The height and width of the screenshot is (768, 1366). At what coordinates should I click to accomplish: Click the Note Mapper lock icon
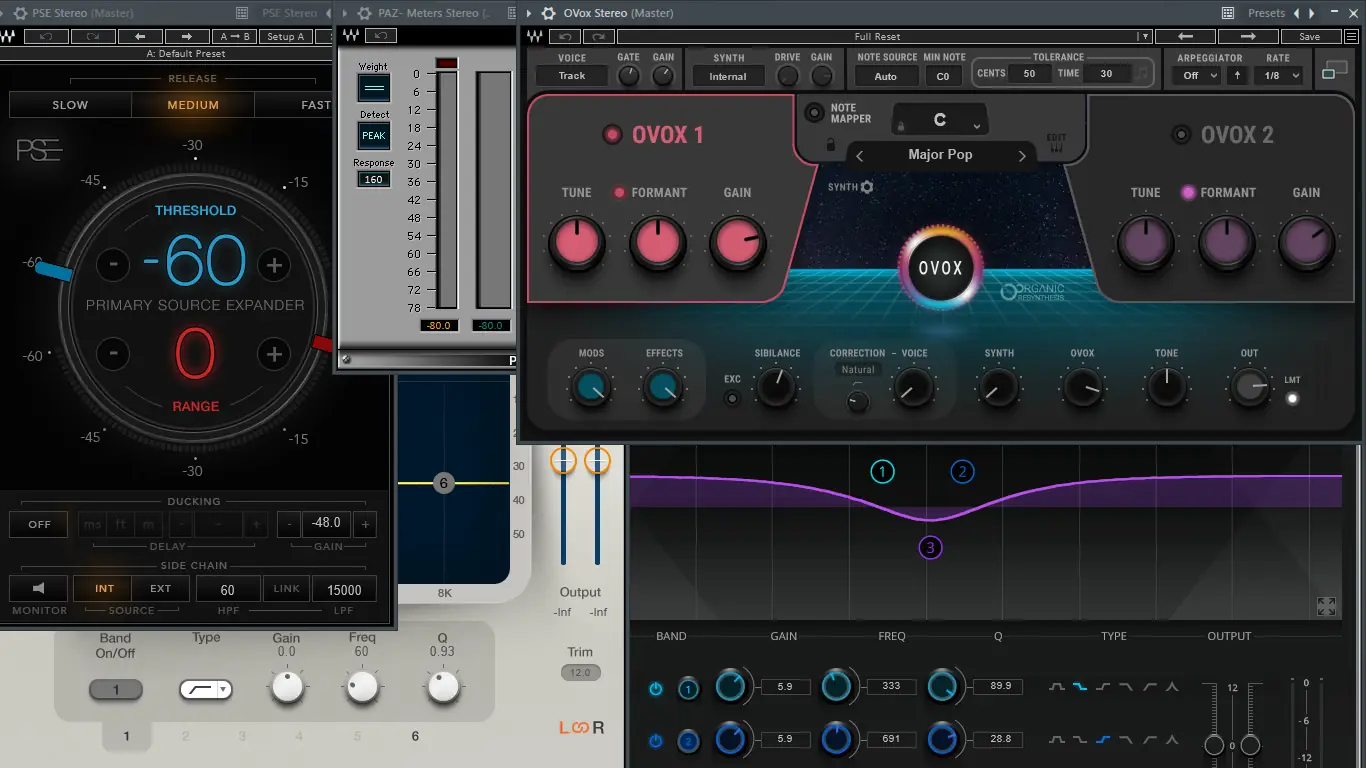[x=830, y=144]
